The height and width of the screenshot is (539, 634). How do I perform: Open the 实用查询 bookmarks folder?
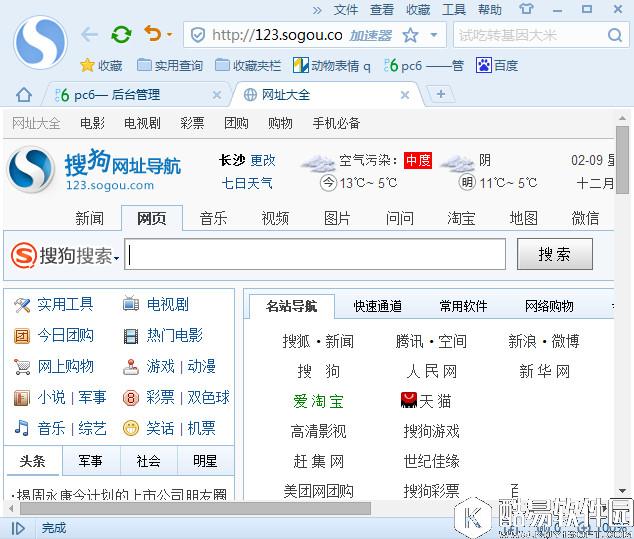[x=170, y=65]
